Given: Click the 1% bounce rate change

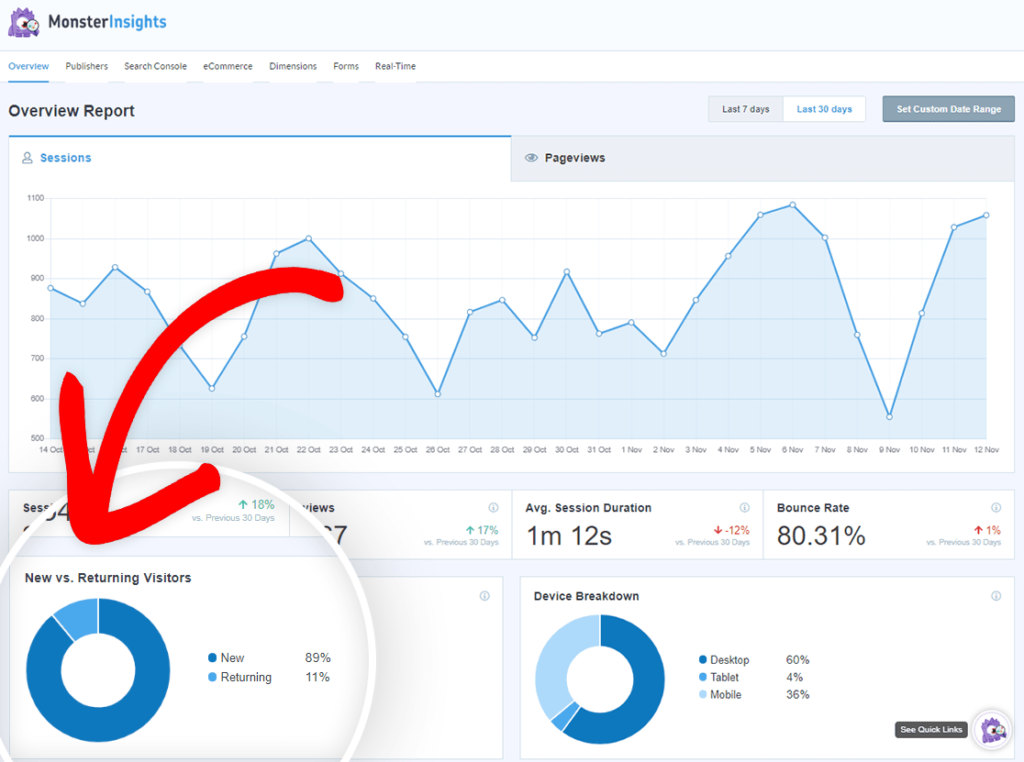Looking at the screenshot, I should pos(987,530).
